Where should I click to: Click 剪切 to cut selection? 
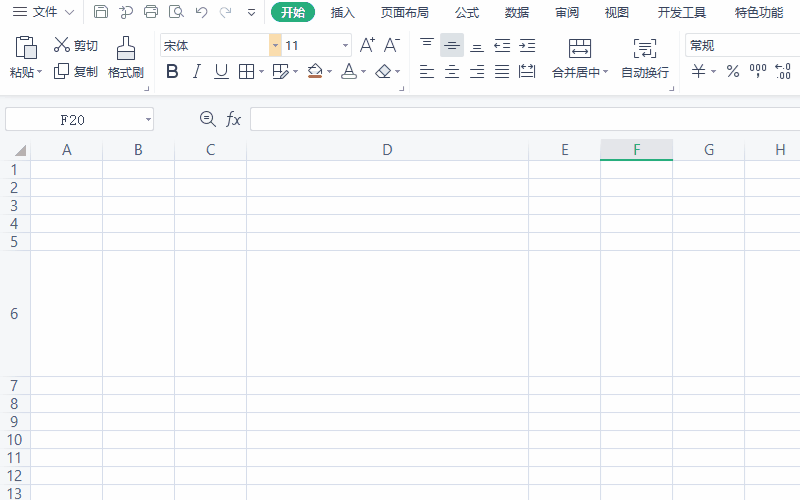(76, 45)
